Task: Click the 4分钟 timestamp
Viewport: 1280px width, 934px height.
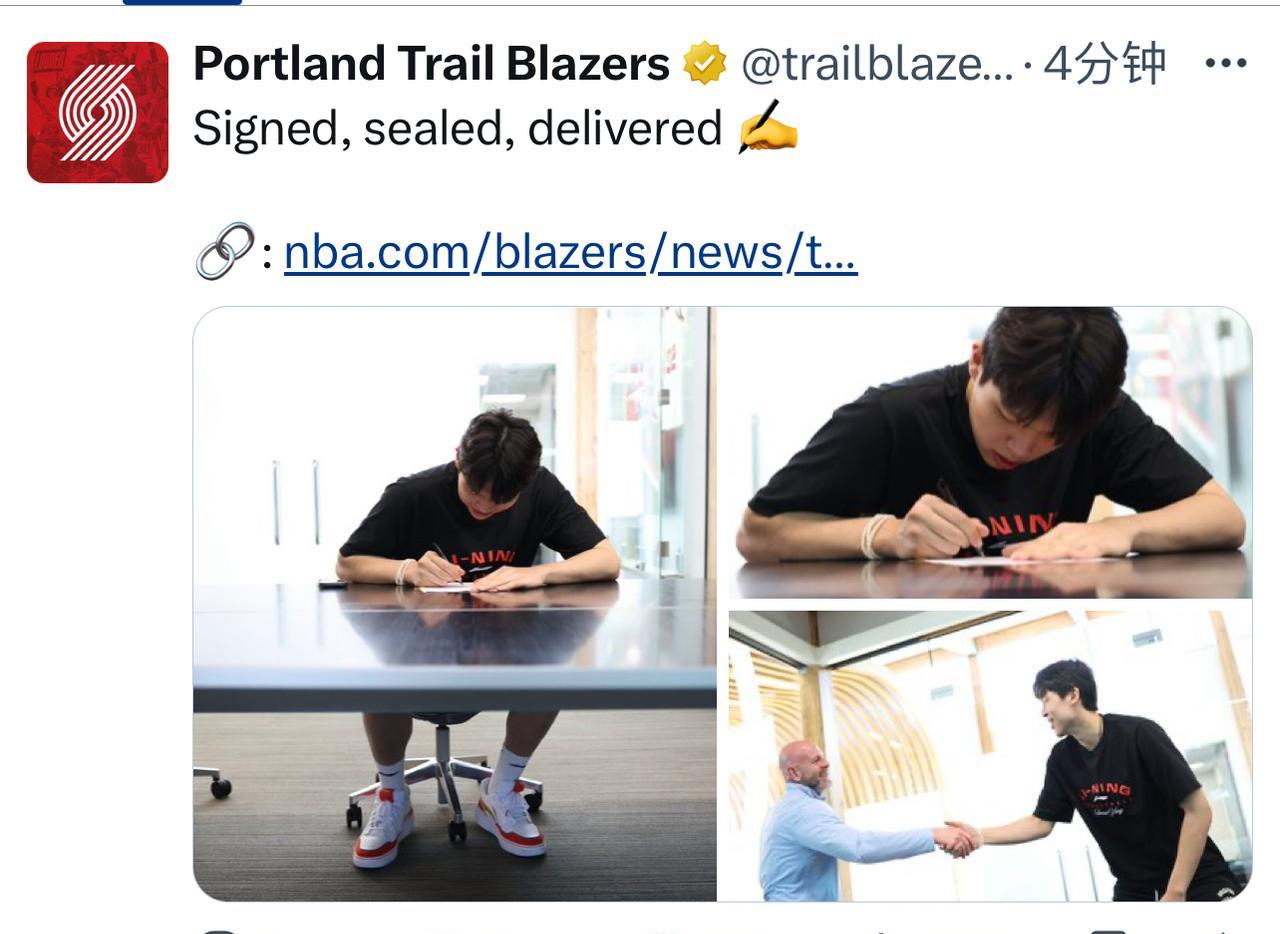Action: coord(1105,64)
